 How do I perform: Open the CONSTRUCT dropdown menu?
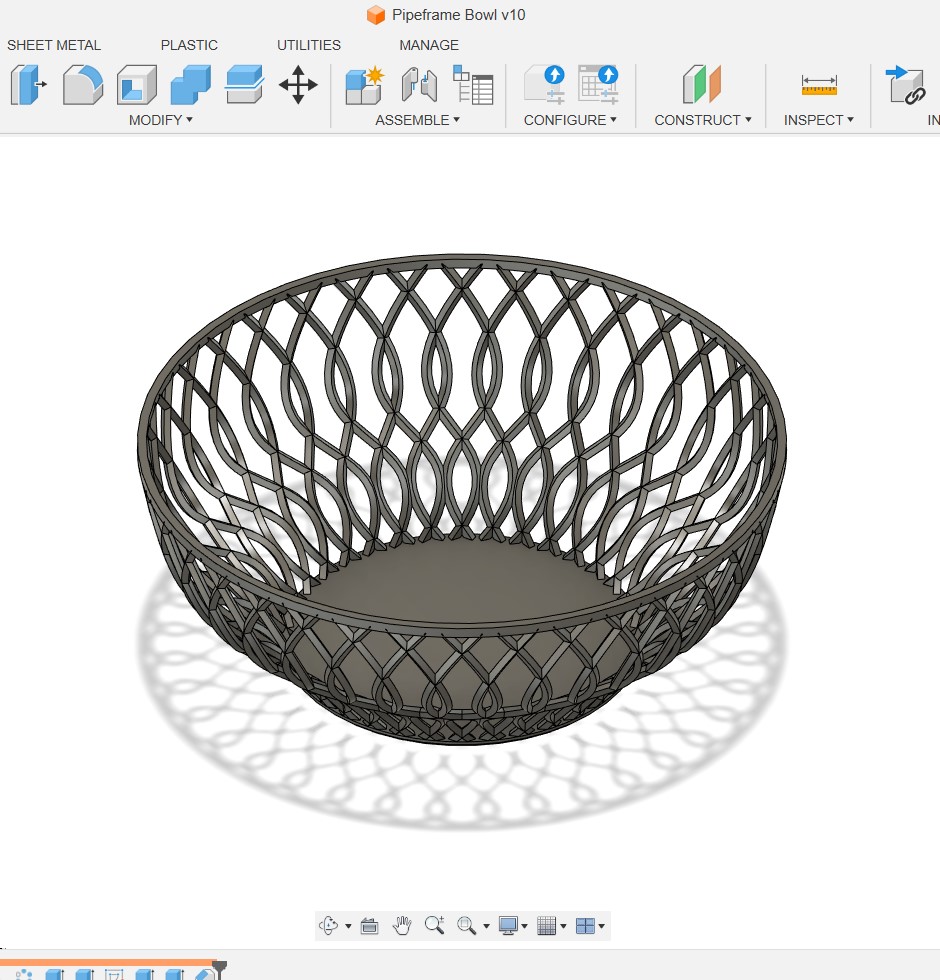point(702,120)
